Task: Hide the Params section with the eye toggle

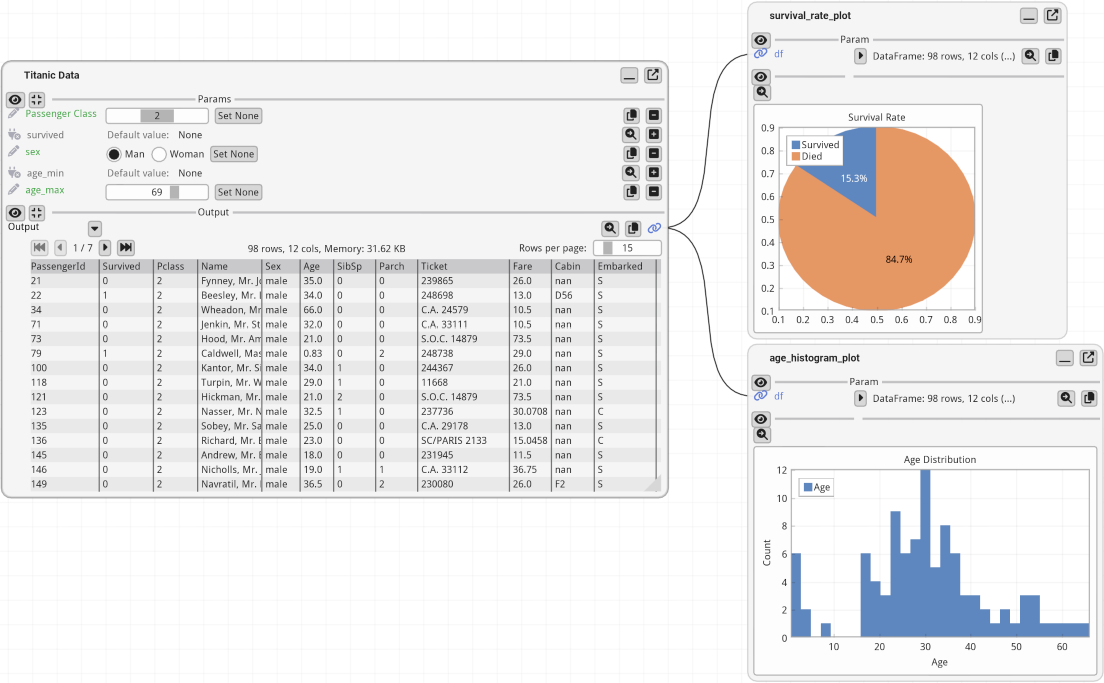Action: pyautogui.click(x=14, y=100)
